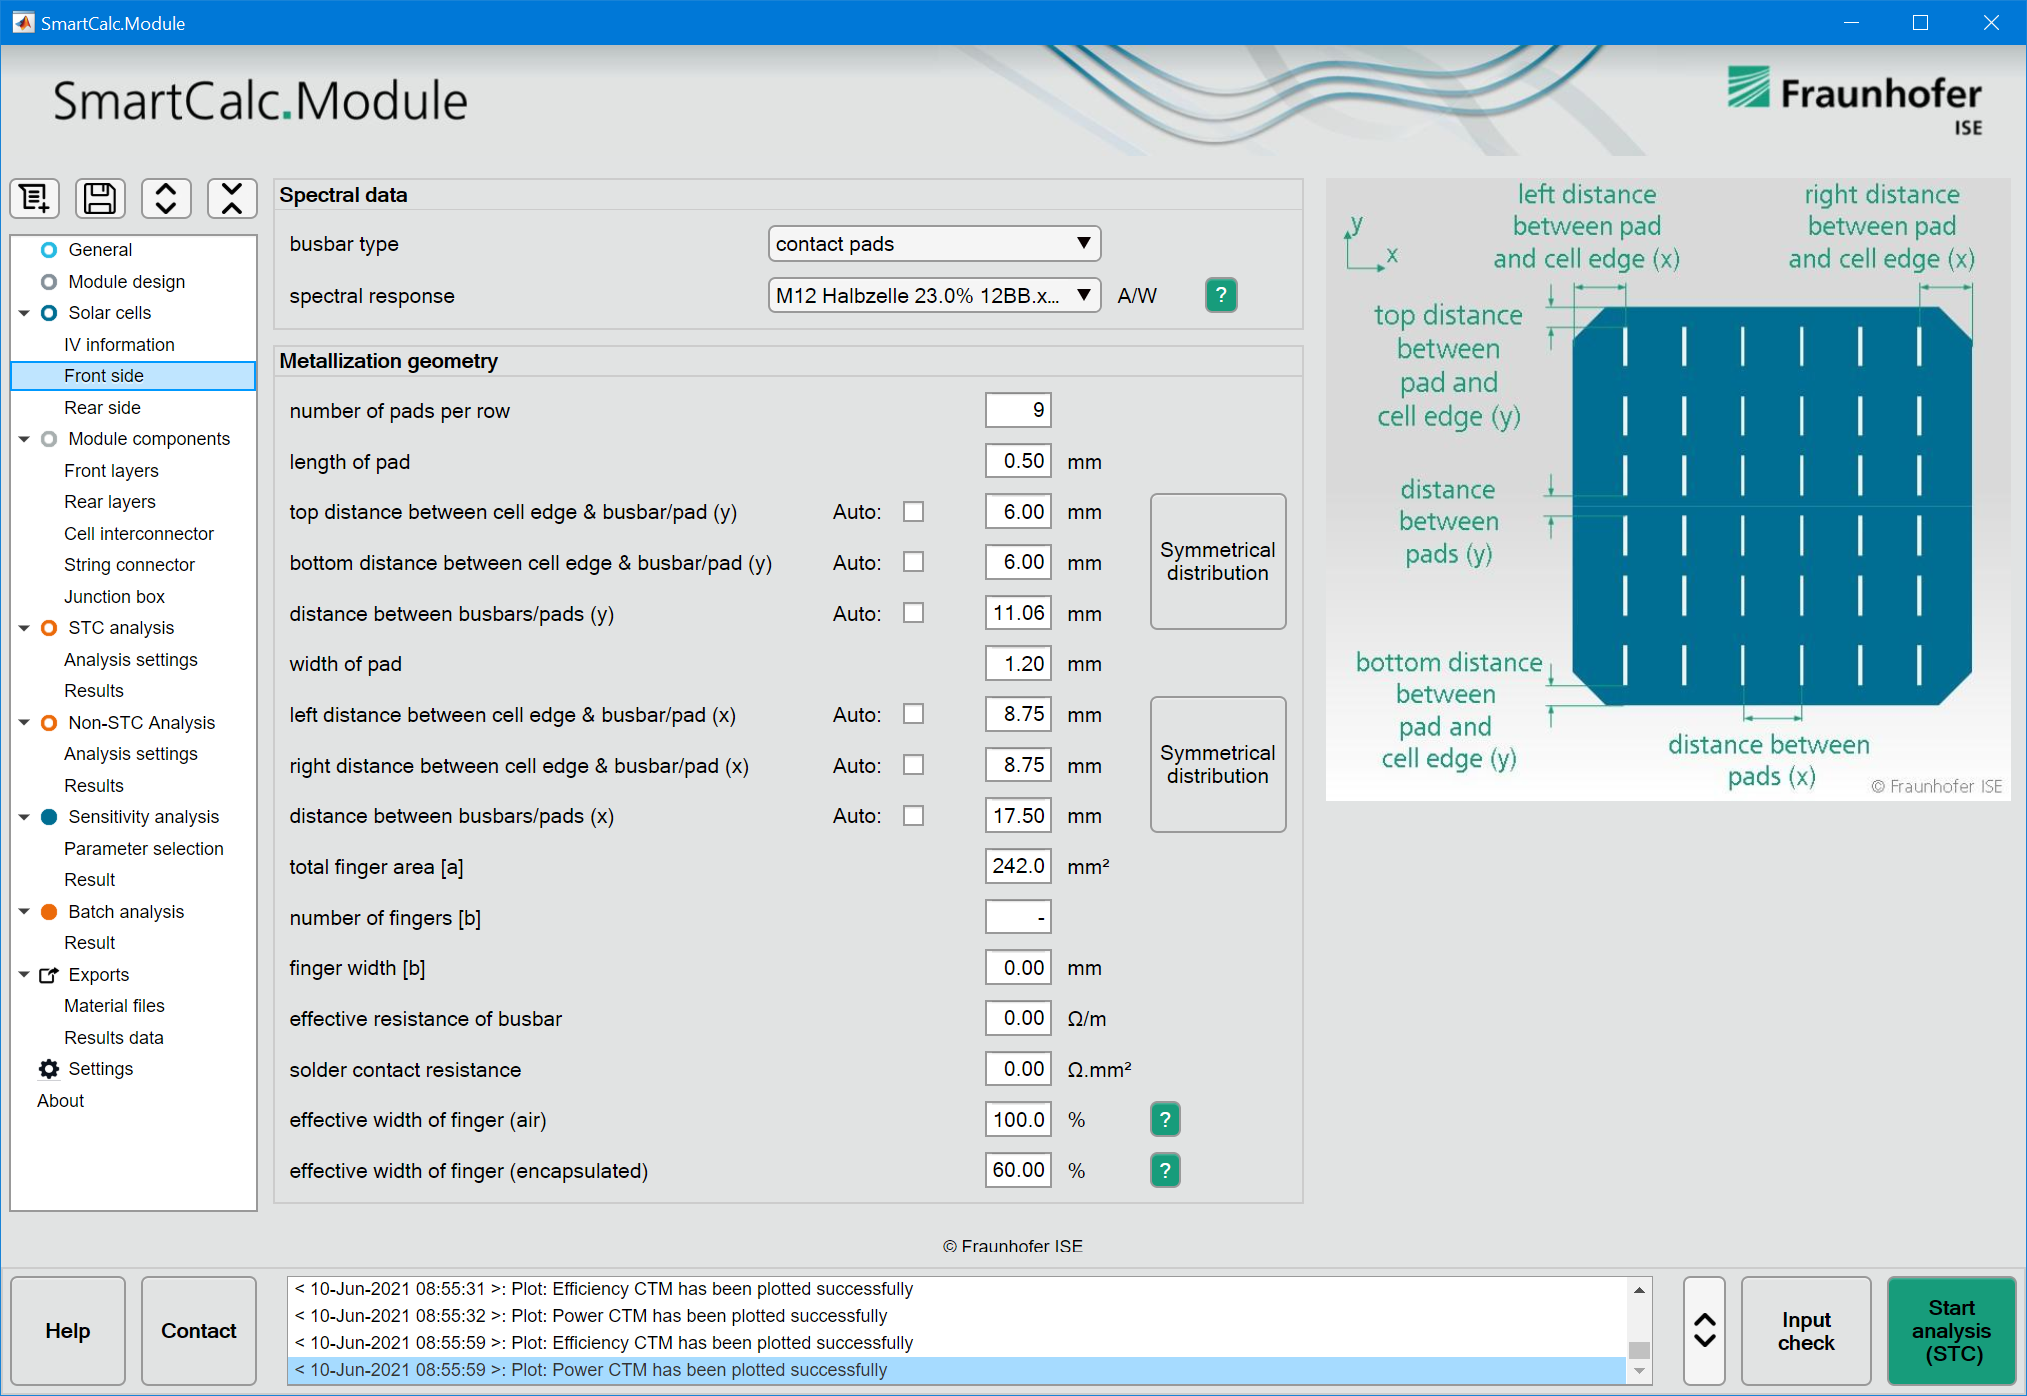Click number of pads per row field
Screen dimensions: 2027x1396
[x=1018, y=410]
